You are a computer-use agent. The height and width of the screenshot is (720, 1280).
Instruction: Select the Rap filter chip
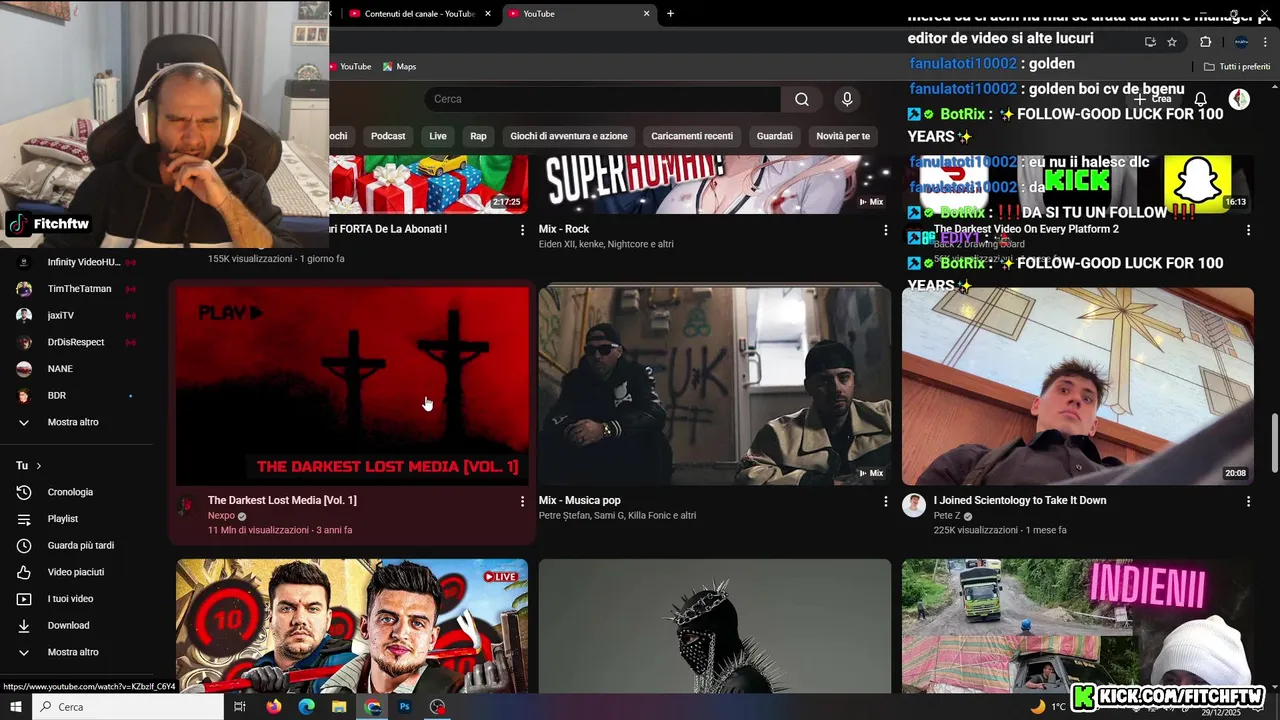[478, 136]
